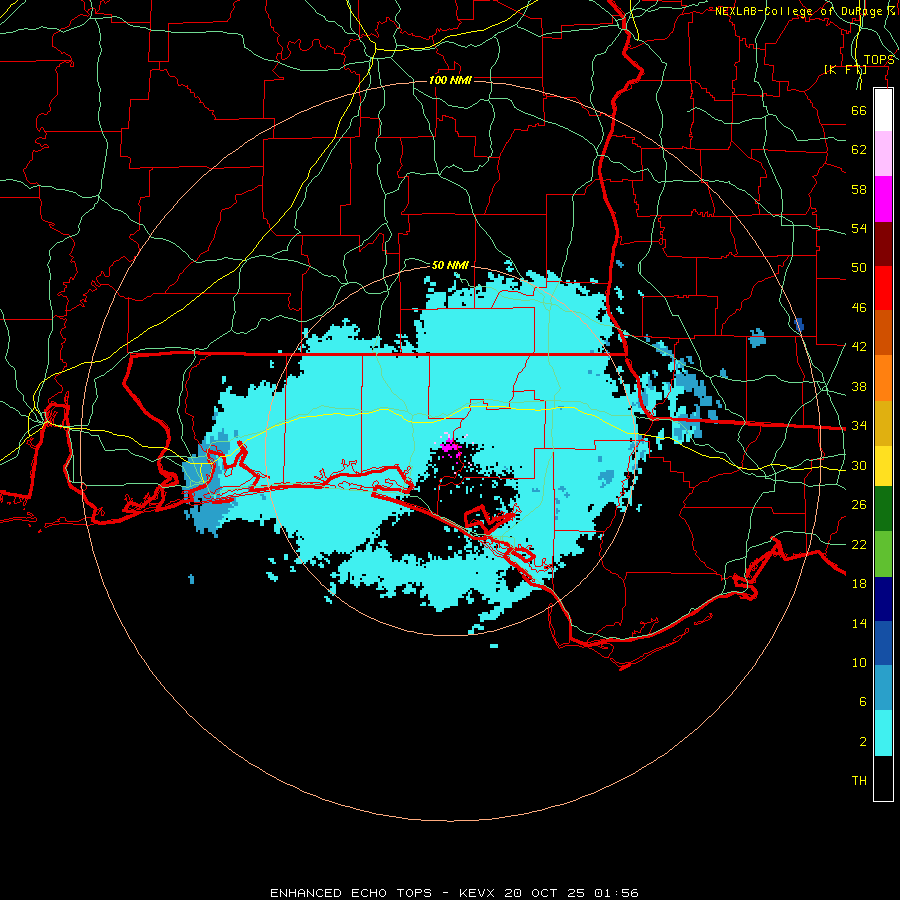
Task: Click the light green legend swatch
Action: (x=883, y=554)
